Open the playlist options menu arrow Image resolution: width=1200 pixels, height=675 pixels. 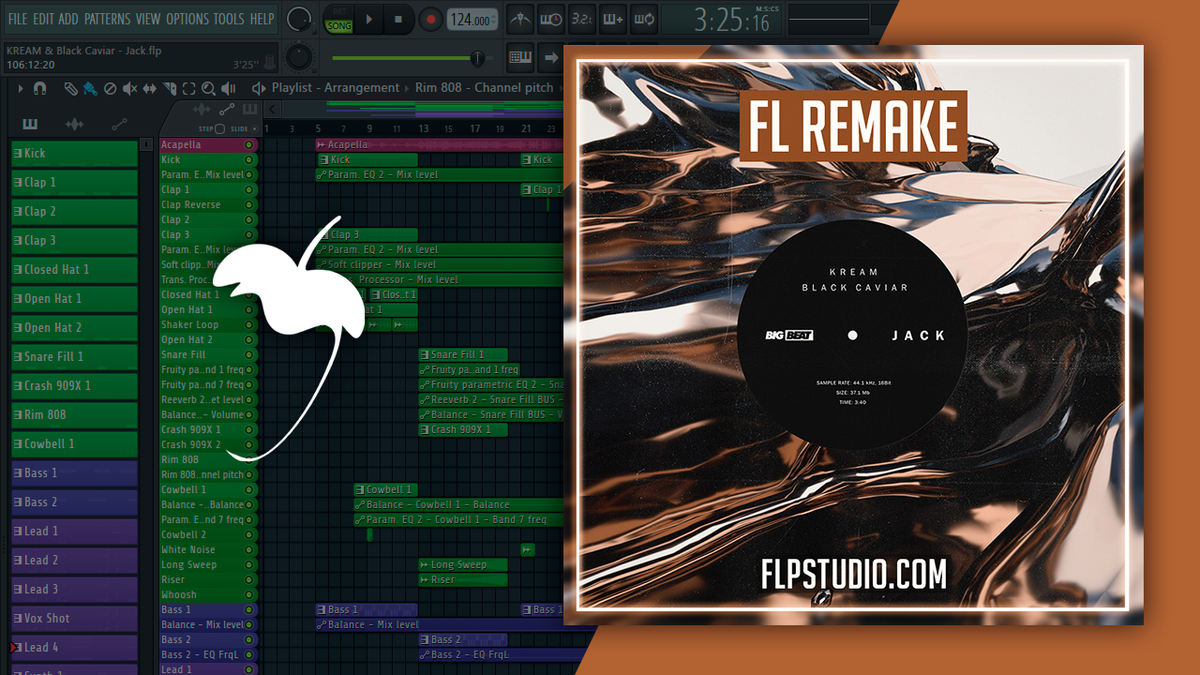pyautogui.click(x=20, y=88)
